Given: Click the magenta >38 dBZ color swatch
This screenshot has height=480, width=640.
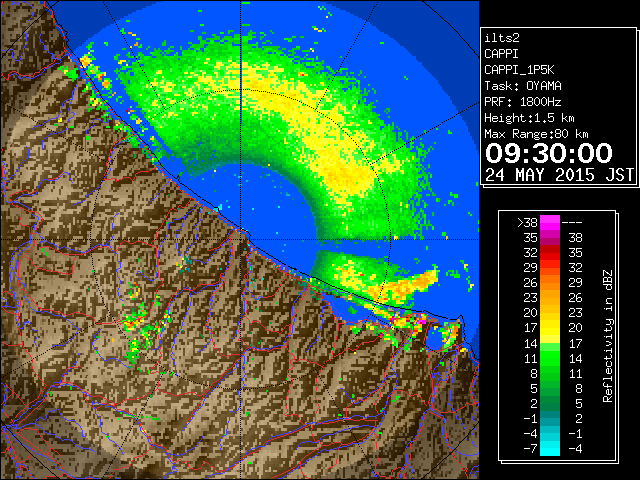Looking at the screenshot, I should coord(550,222).
